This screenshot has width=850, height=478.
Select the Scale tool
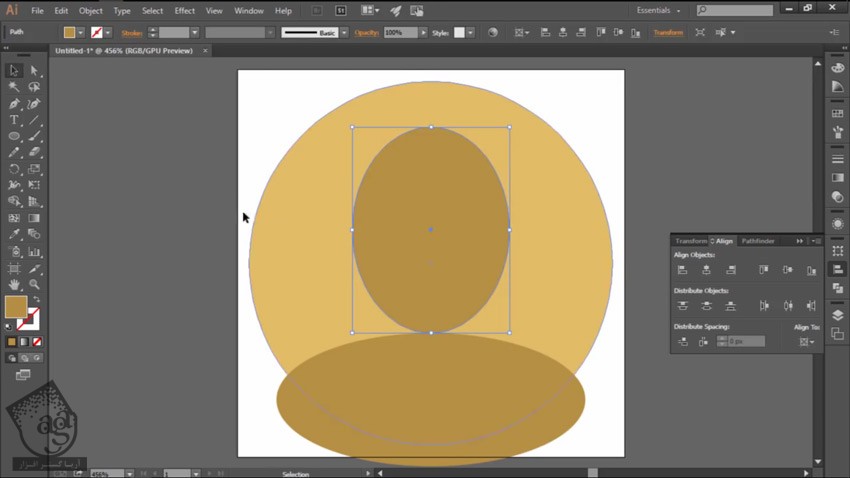tap(34, 169)
